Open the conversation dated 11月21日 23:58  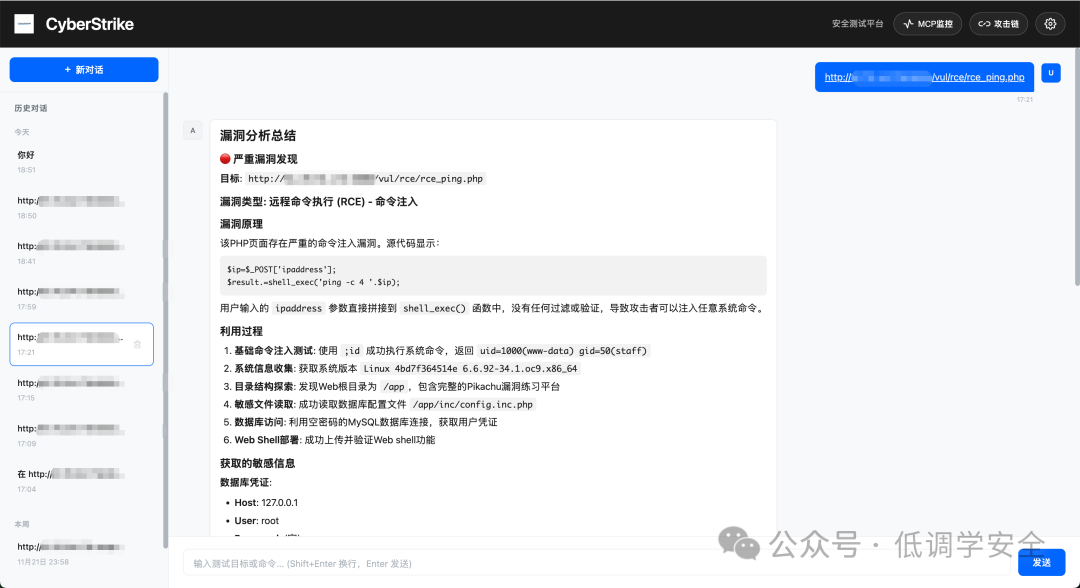81,554
